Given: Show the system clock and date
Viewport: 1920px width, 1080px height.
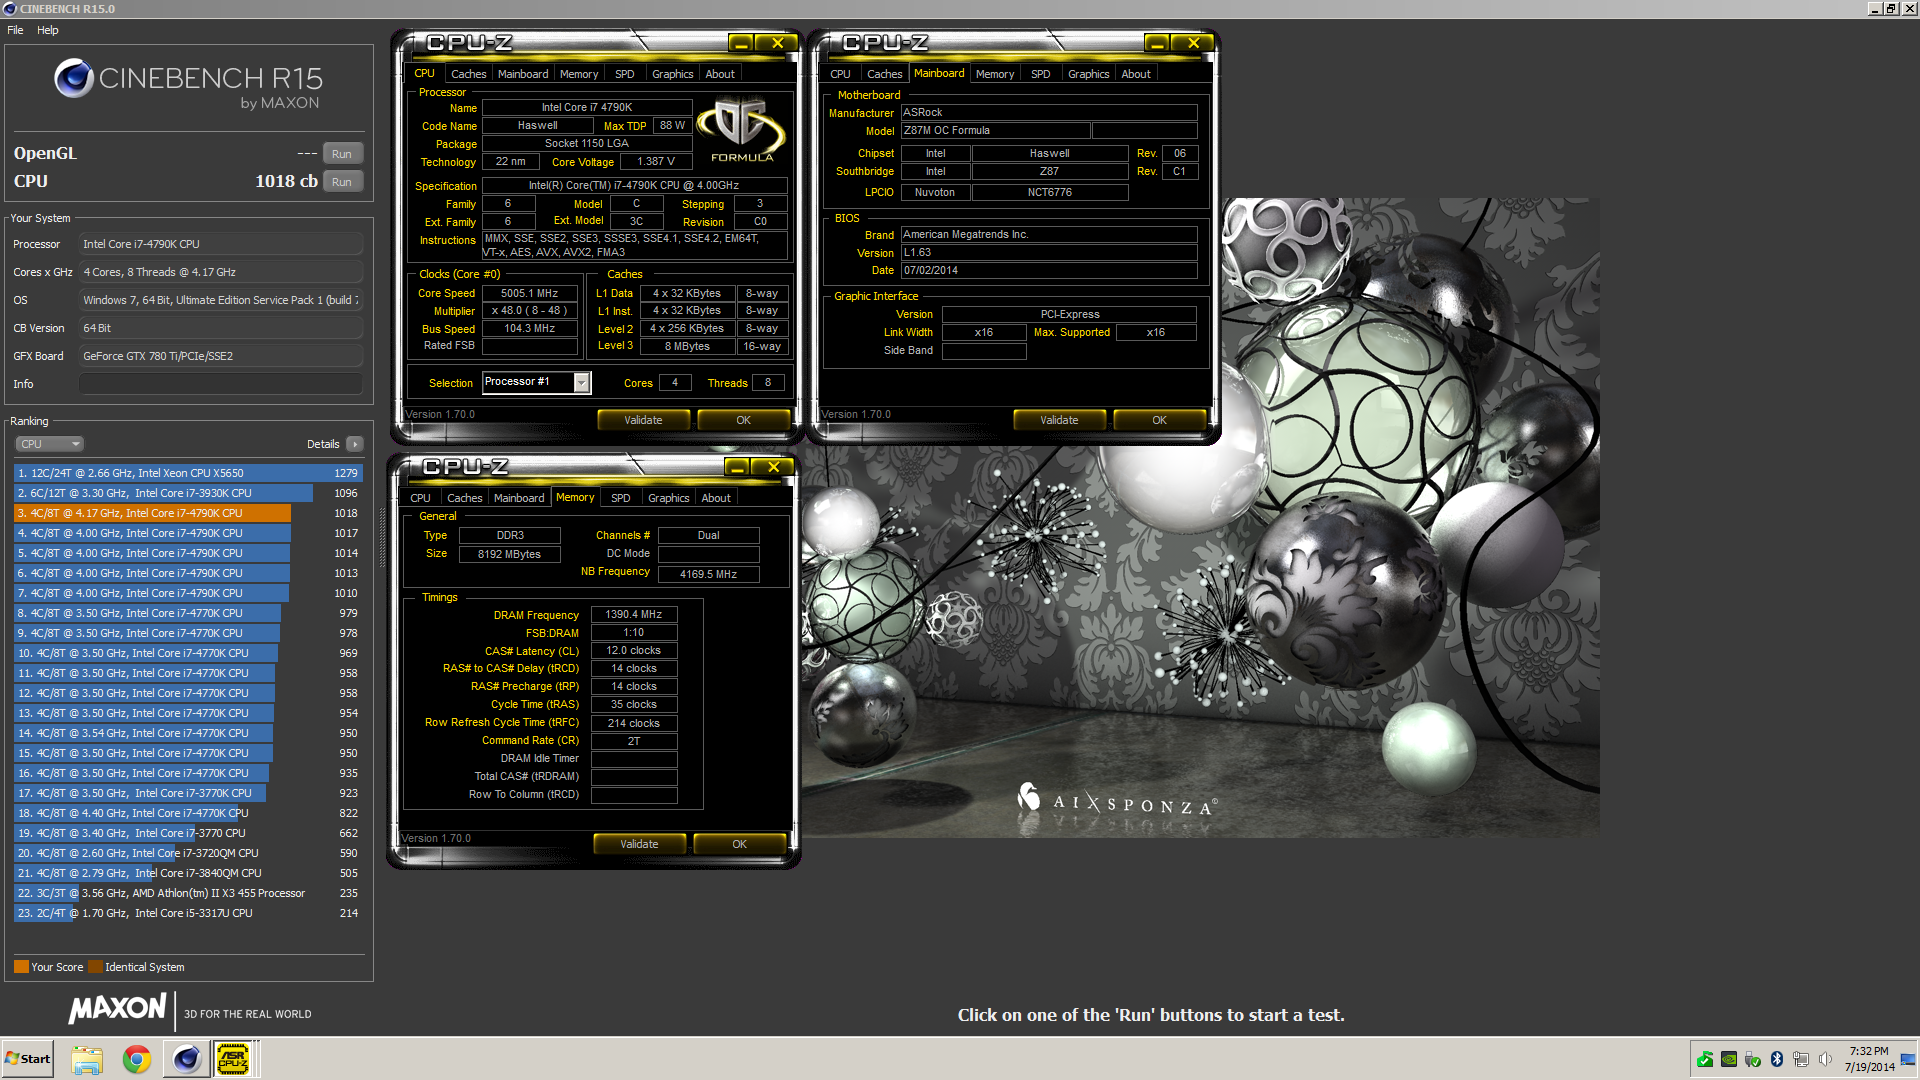Looking at the screenshot, I should pos(1869,1059).
